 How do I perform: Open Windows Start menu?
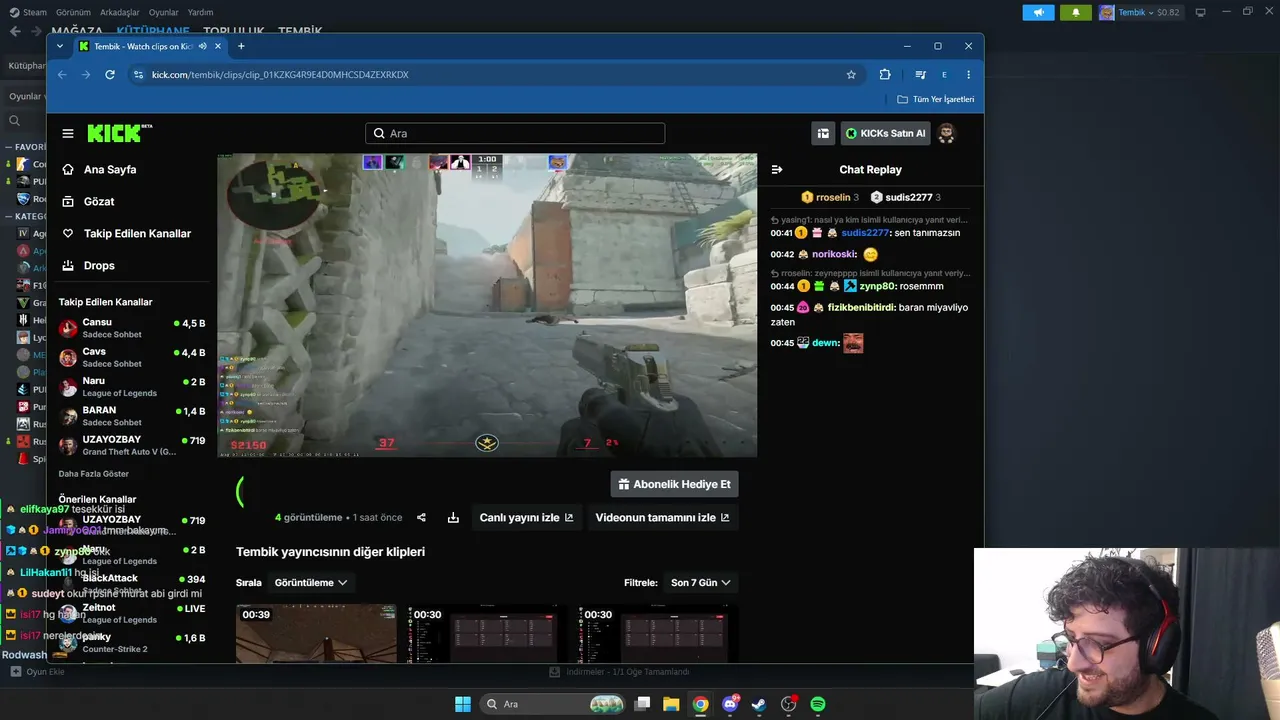pyautogui.click(x=463, y=704)
